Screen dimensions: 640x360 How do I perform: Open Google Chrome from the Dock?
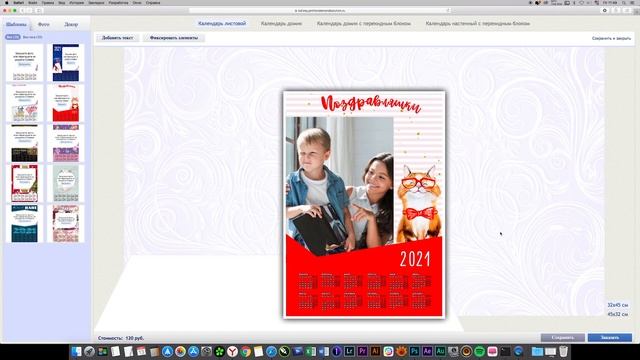(x=245, y=351)
